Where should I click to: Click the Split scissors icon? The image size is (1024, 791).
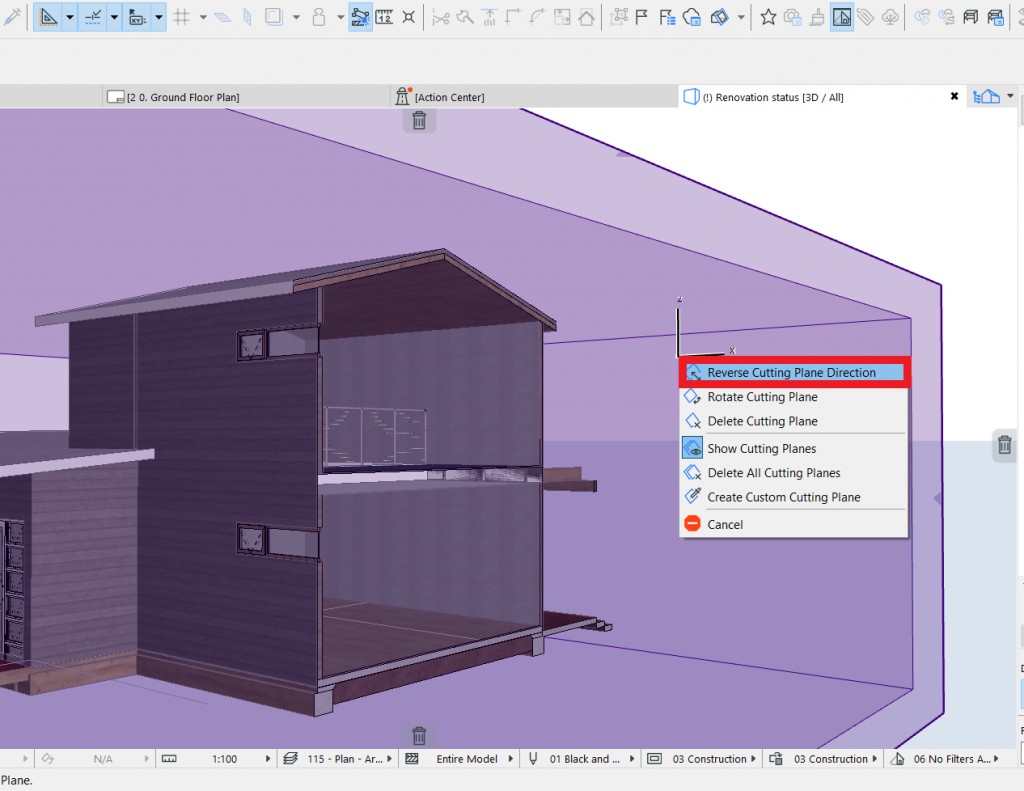(x=441, y=17)
